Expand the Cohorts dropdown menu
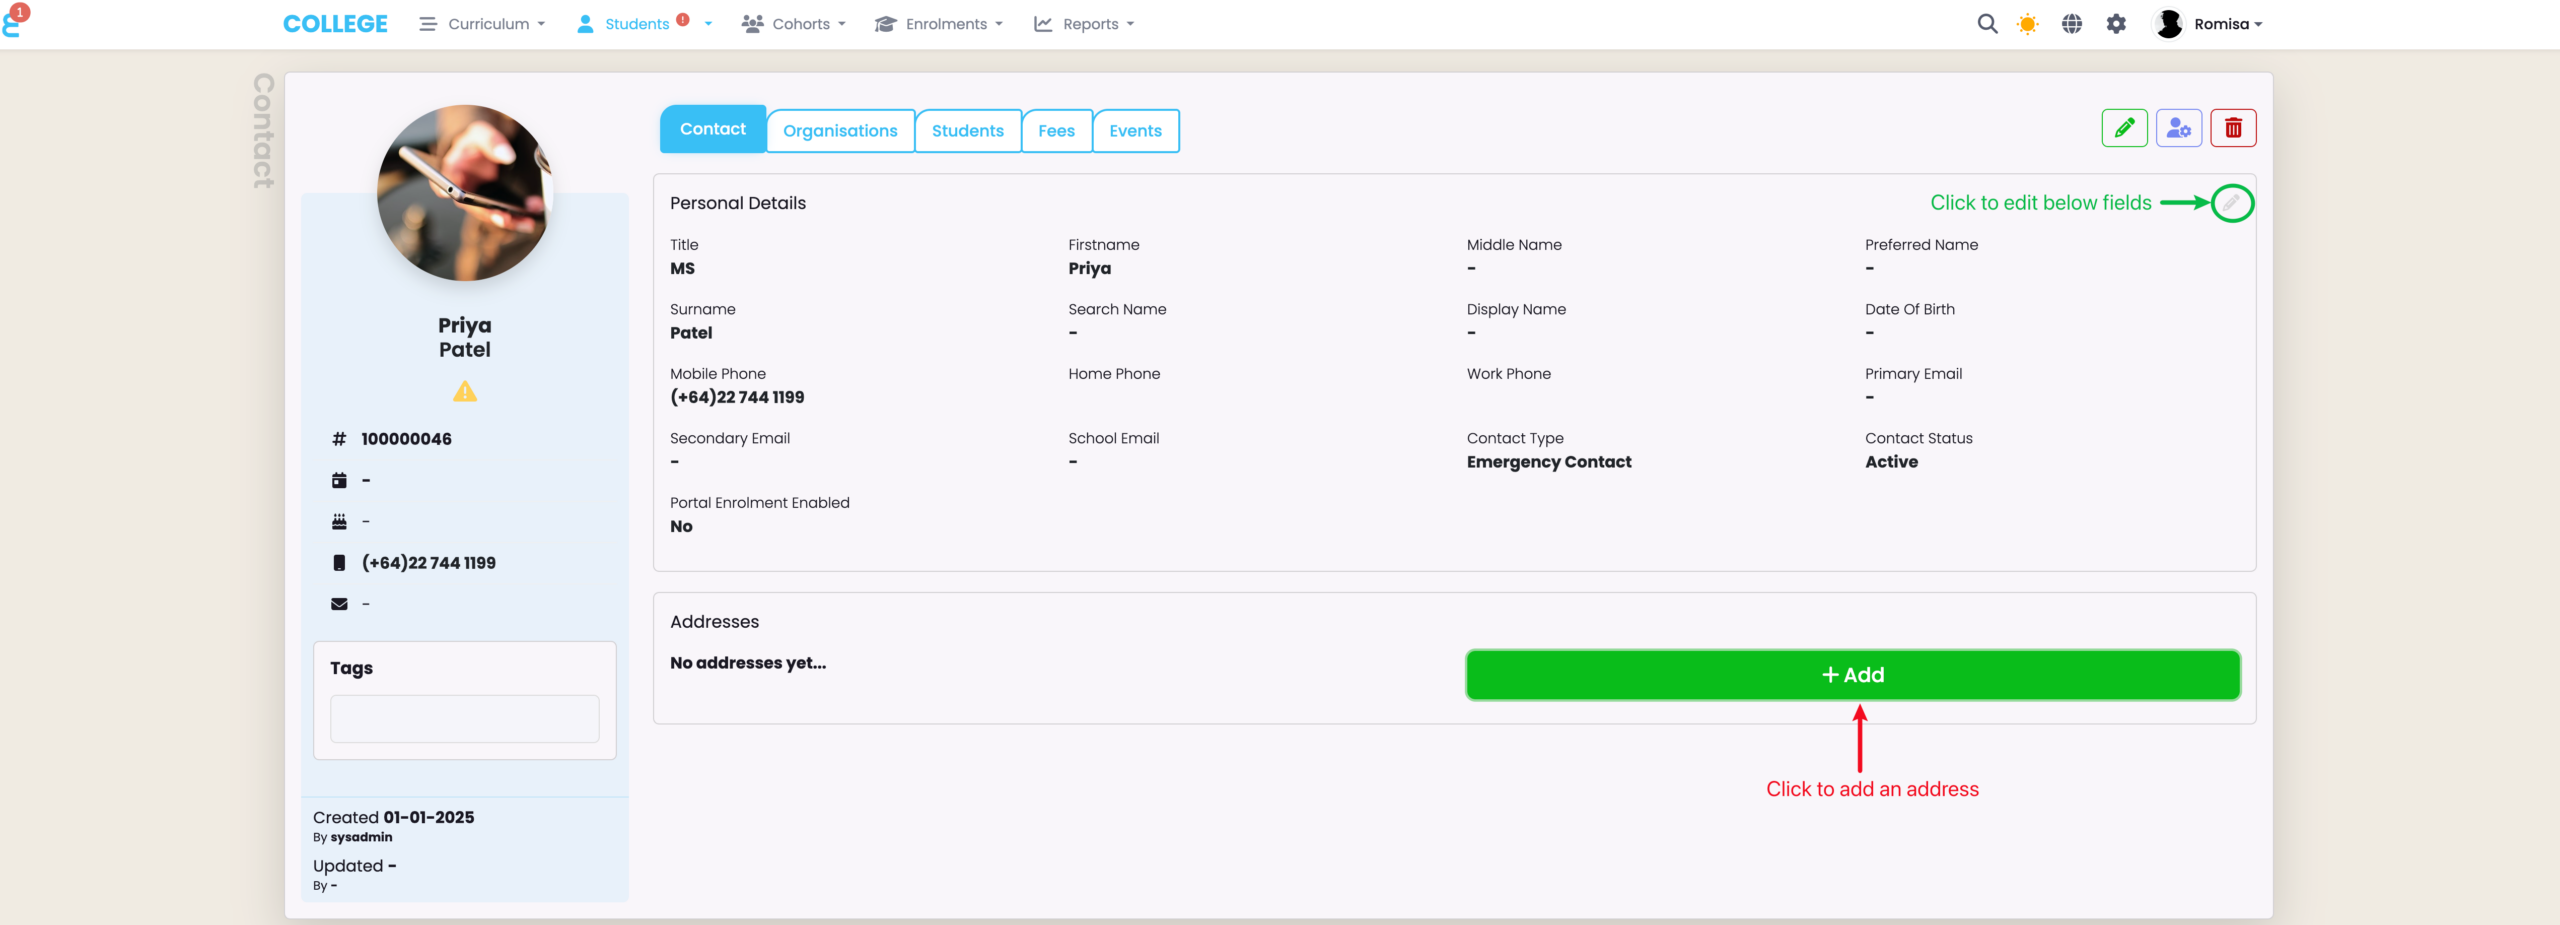2560x925 pixels. (x=794, y=24)
